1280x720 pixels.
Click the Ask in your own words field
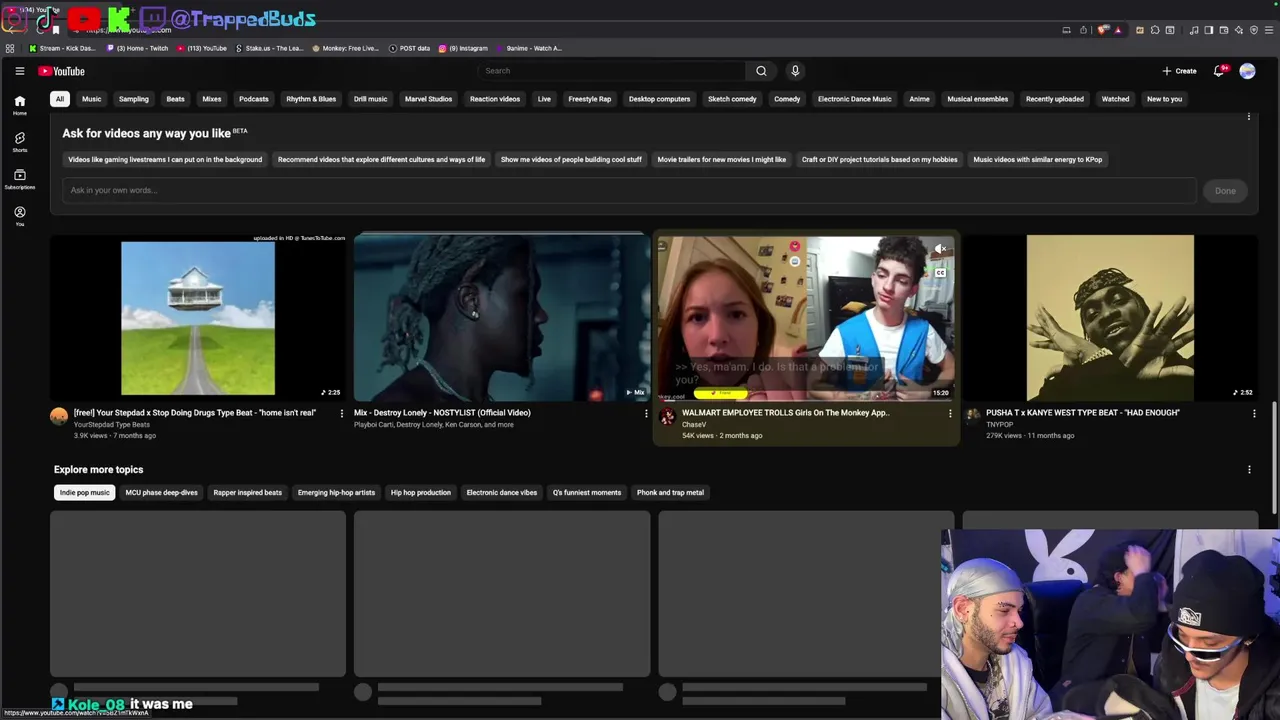pyautogui.click(x=629, y=190)
